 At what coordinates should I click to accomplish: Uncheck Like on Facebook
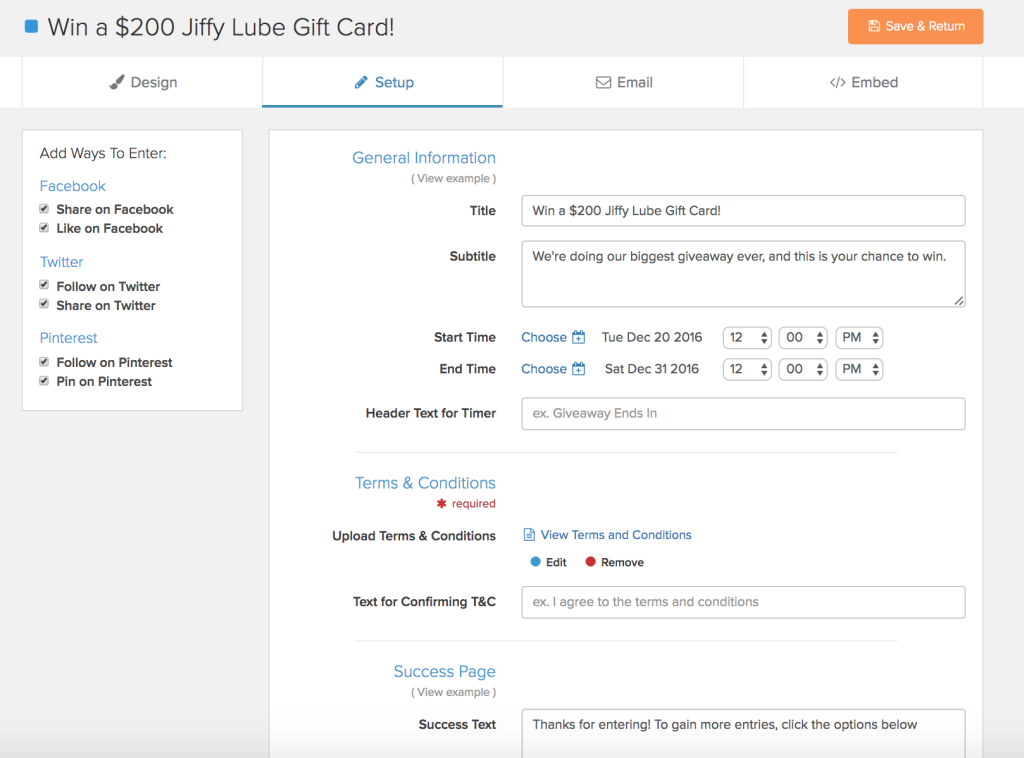(x=44, y=228)
